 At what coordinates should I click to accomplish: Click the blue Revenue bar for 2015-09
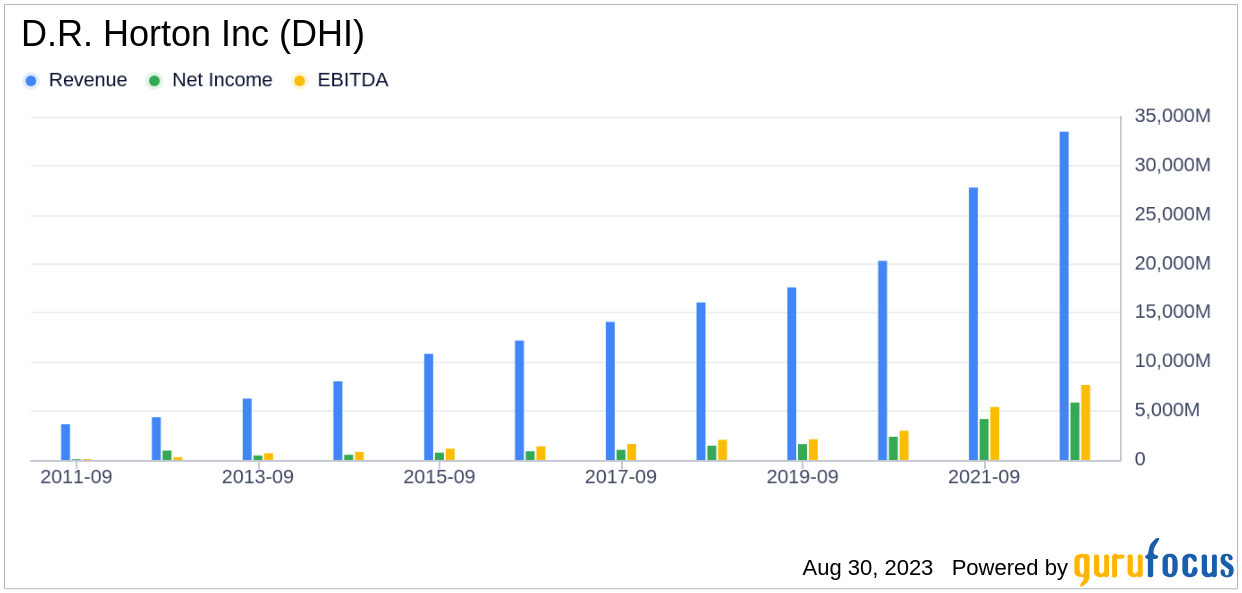[x=429, y=407]
